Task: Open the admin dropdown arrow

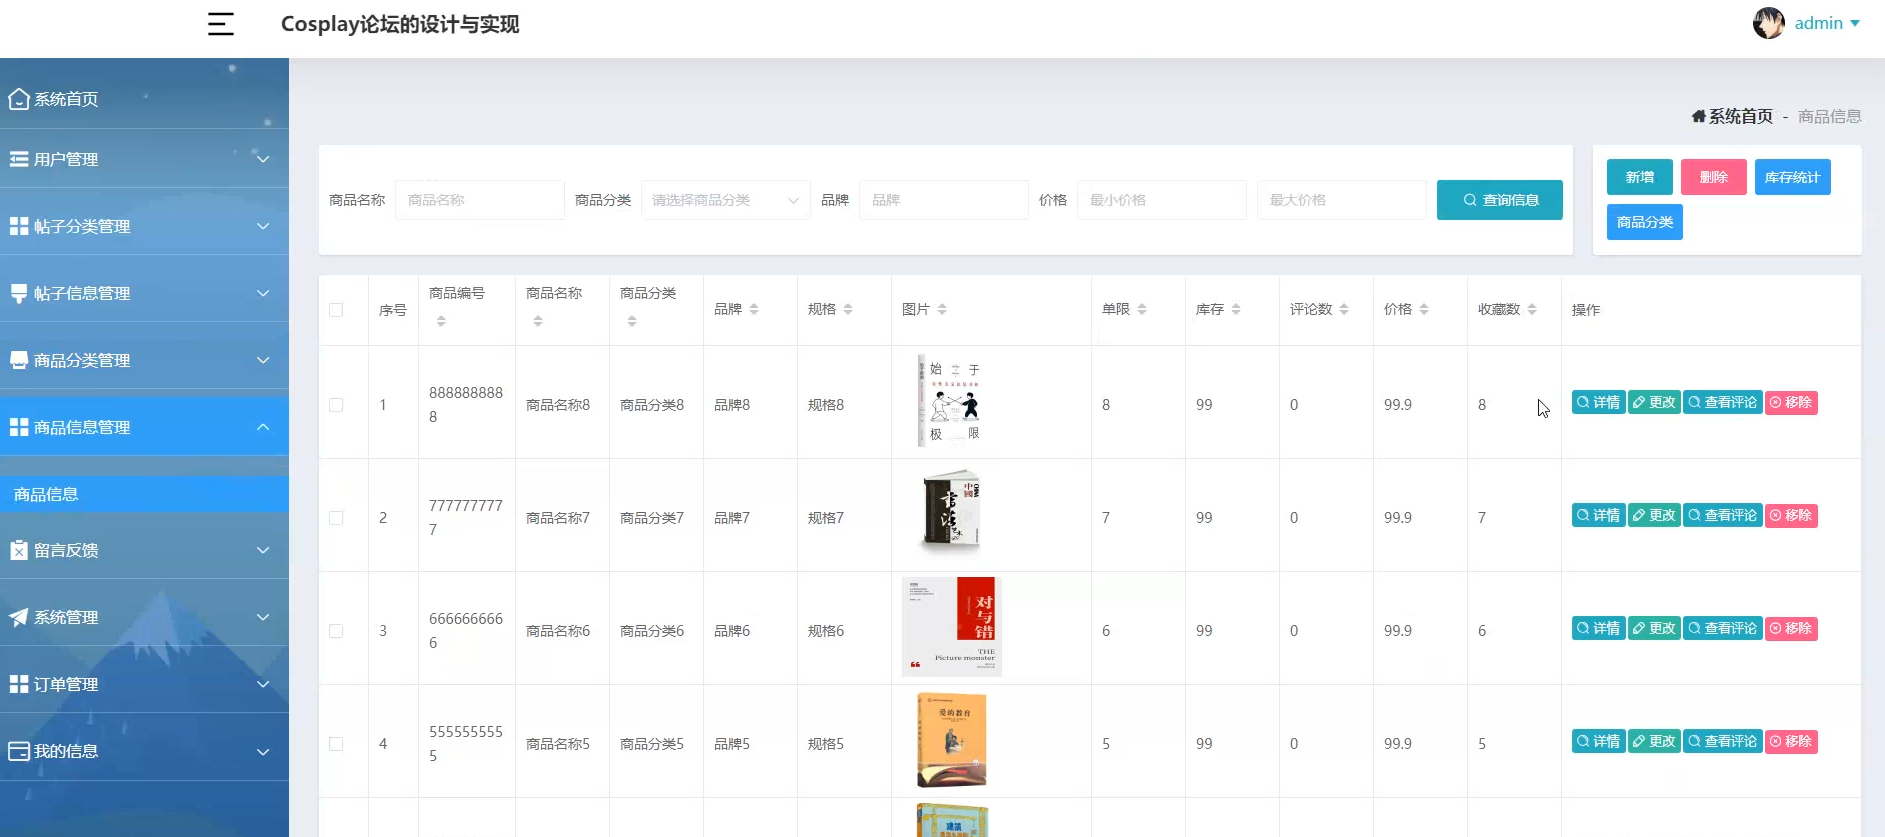Action: click(x=1855, y=23)
